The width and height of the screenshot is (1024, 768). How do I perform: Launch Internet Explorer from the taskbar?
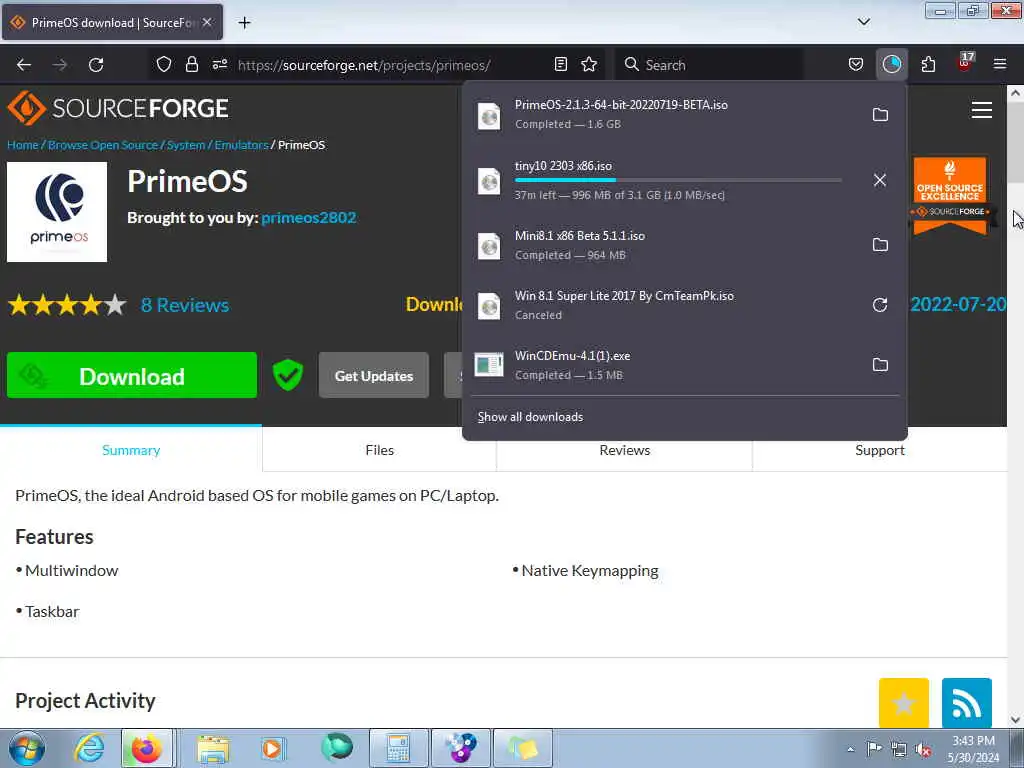click(89, 748)
